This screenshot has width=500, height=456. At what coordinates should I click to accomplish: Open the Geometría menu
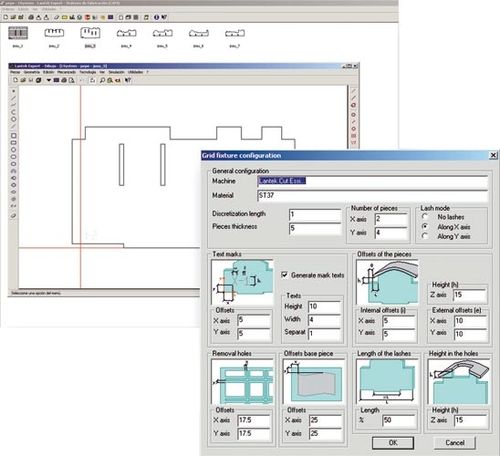tap(32, 72)
